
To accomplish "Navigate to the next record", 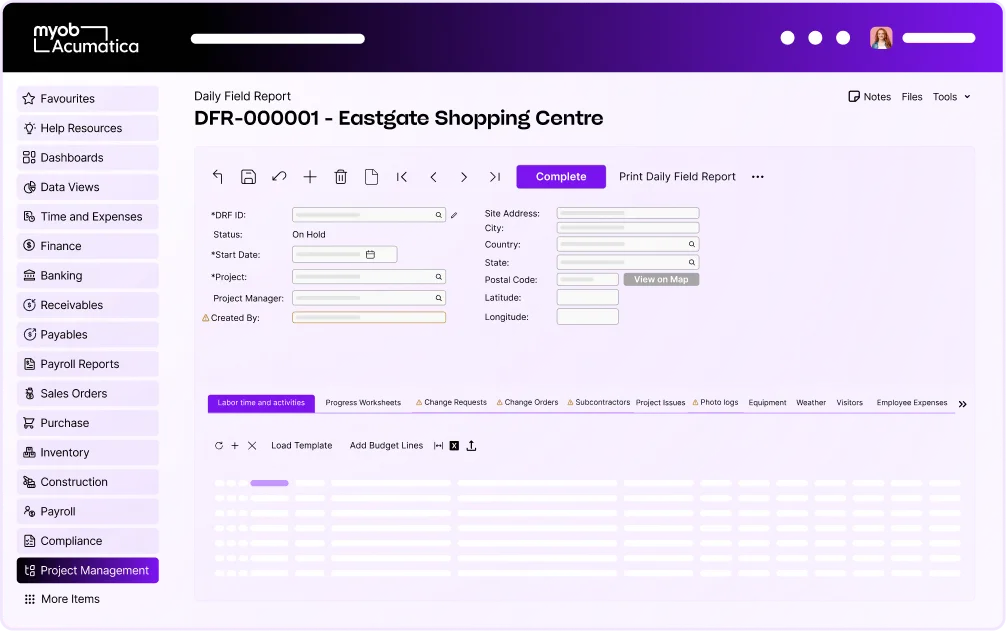I will click(463, 176).
